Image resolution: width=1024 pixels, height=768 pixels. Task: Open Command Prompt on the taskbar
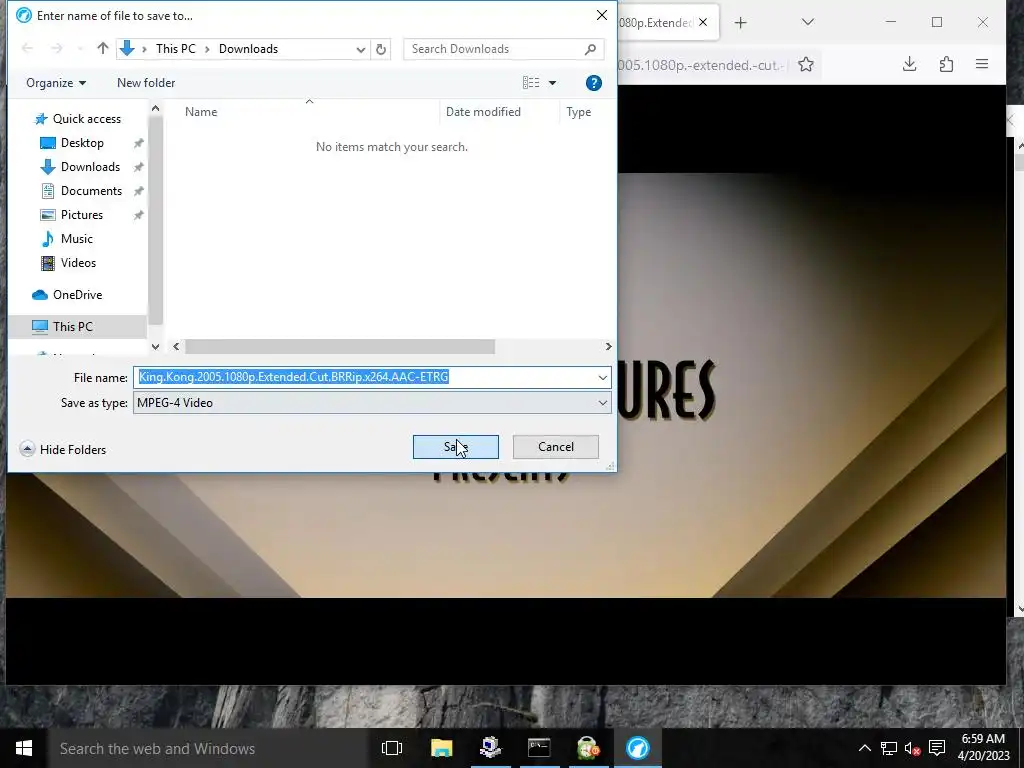[539, 748]
